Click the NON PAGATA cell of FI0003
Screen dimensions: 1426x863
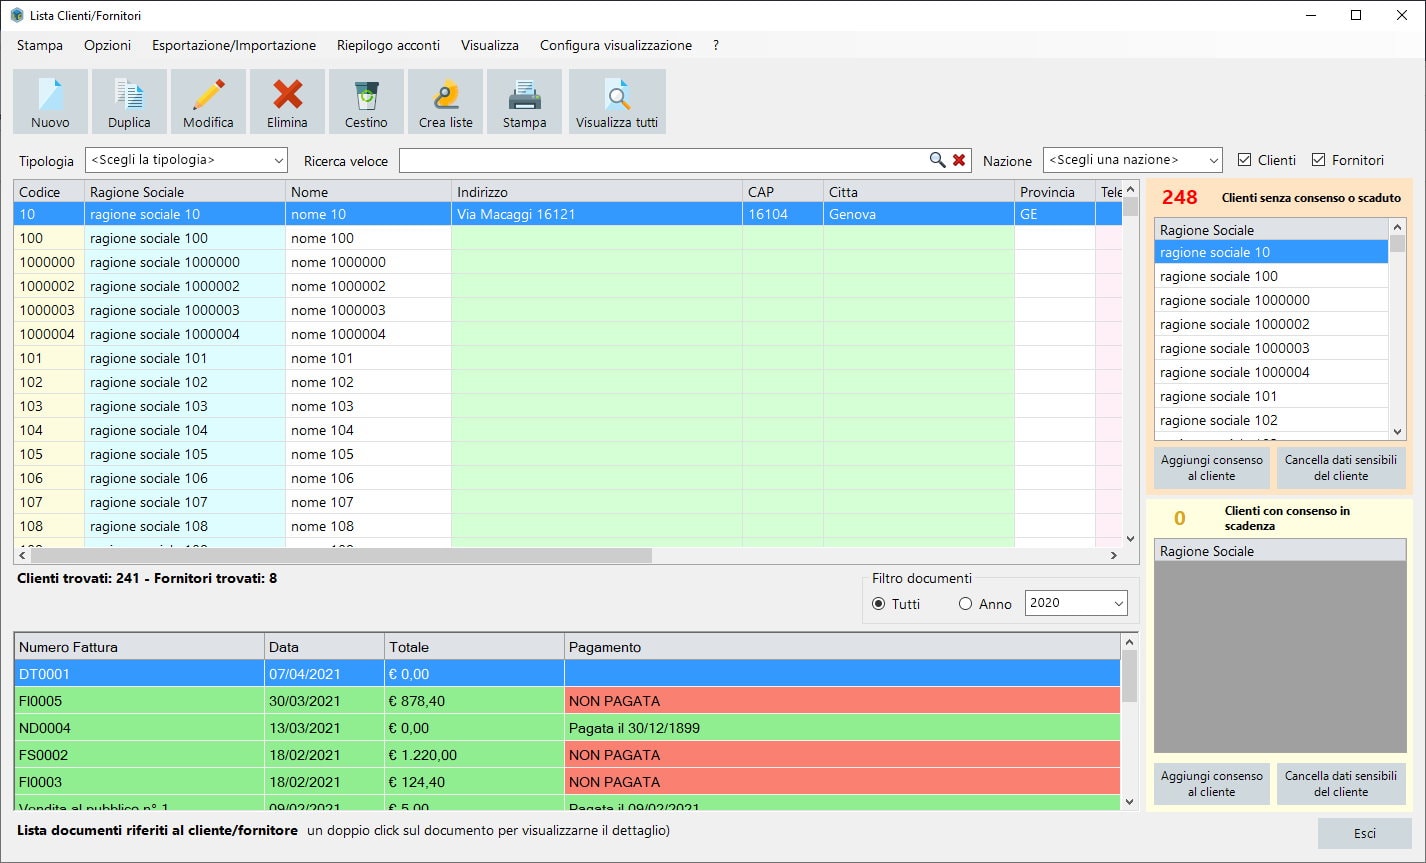842,782
